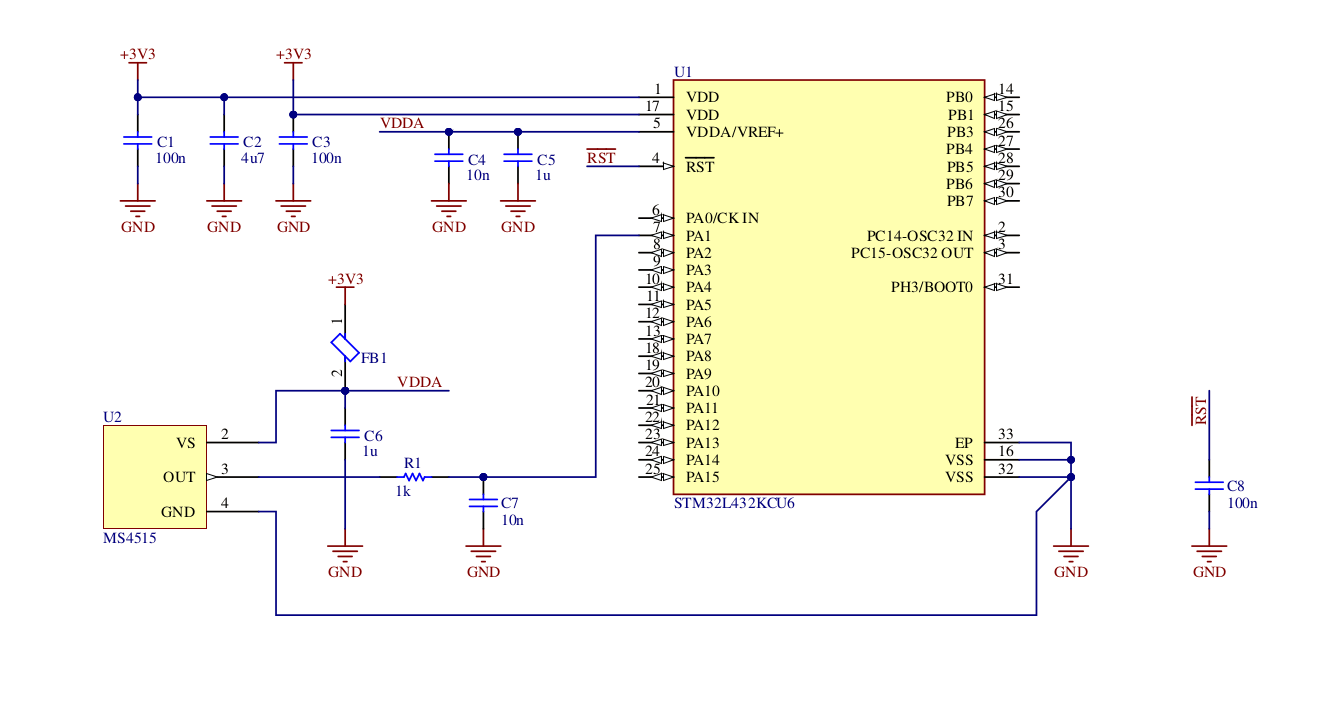Image resolution: width=1321 pixels, height=727 pixels.
Task: Click the R1 designator label
Action: tap(412, 463)
